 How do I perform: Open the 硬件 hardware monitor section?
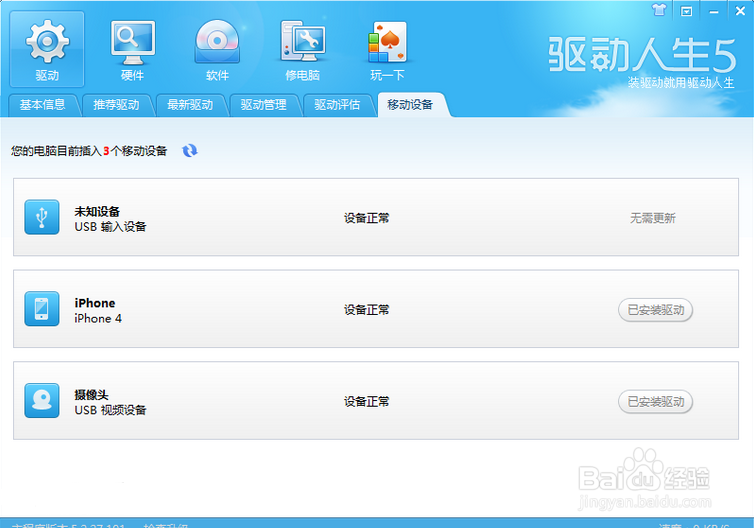[x=132, y=50]
